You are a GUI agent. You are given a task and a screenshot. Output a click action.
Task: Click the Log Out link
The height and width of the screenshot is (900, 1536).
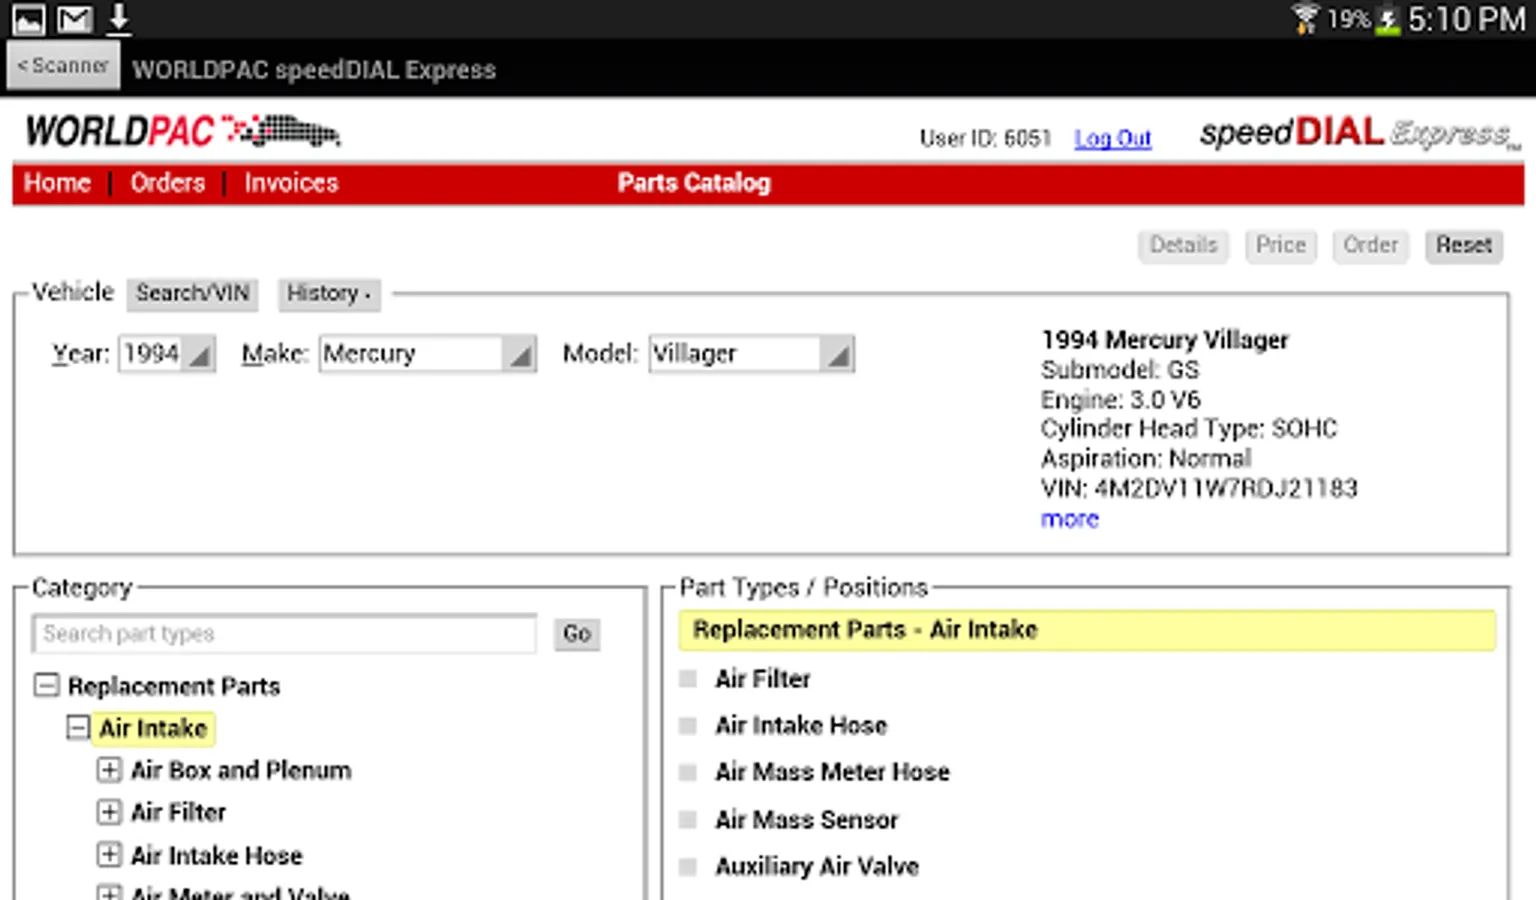tap(1112, 138)
